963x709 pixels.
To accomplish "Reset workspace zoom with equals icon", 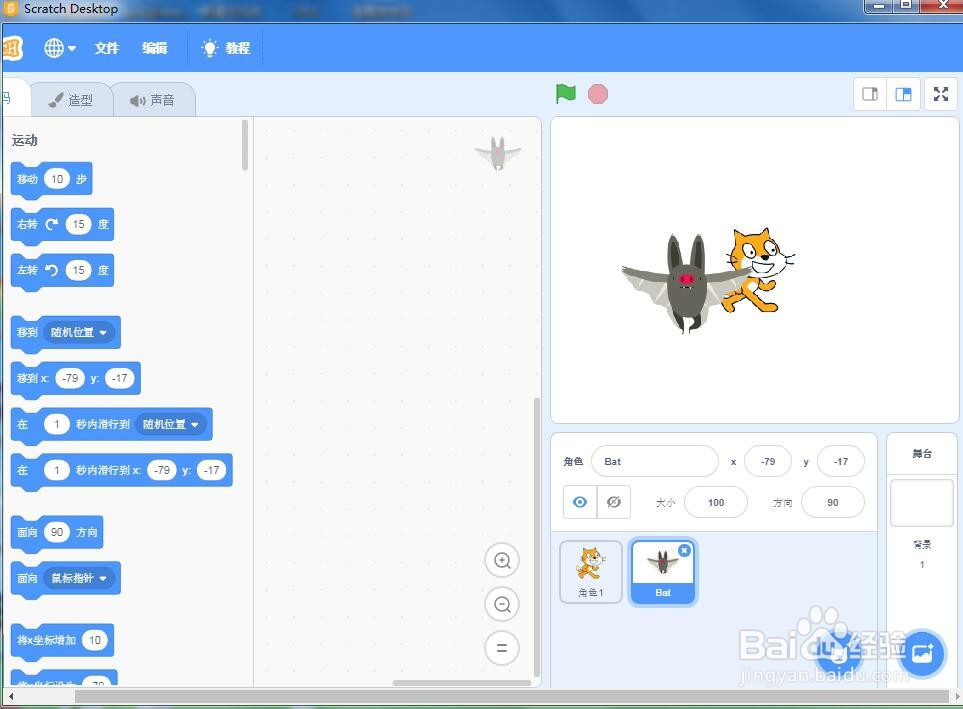I will [502, 648].
